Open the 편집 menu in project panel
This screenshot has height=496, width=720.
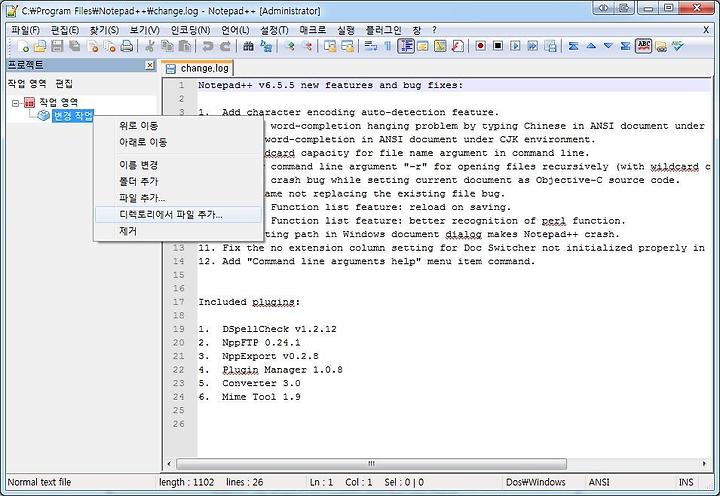click(64, 84)
